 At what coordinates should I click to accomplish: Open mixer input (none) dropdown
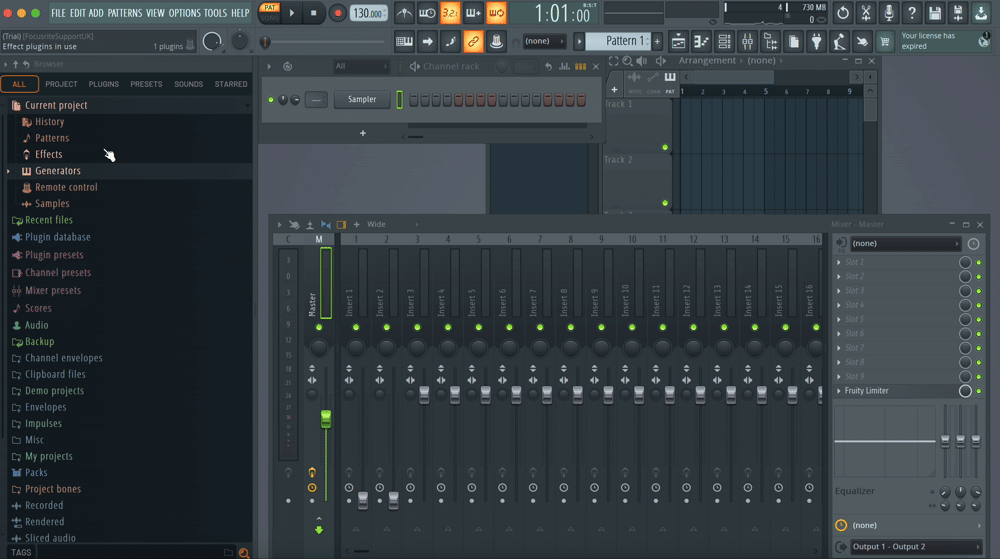click(x=905, y=243)
